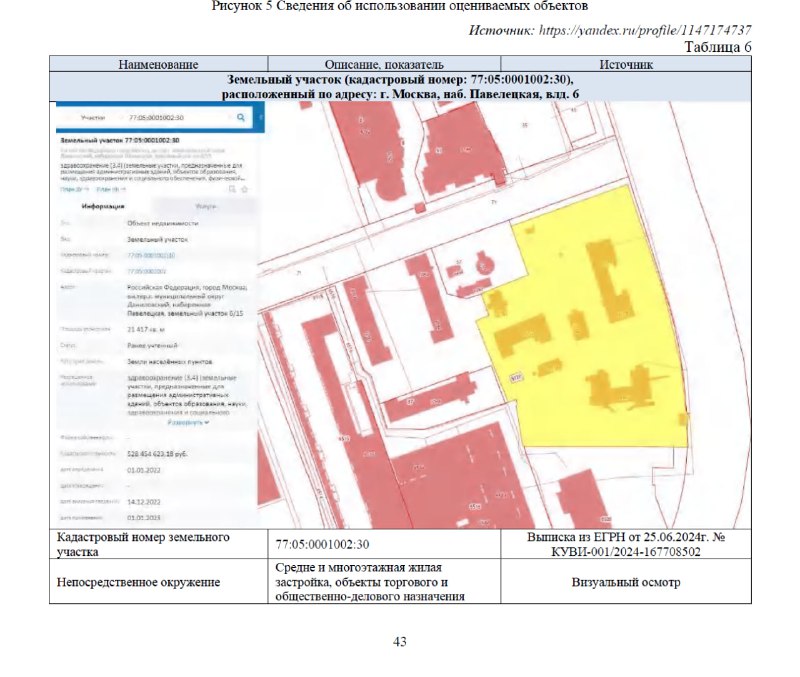Open the План КК link
800x677 pixels.
[x=111, y=189]
